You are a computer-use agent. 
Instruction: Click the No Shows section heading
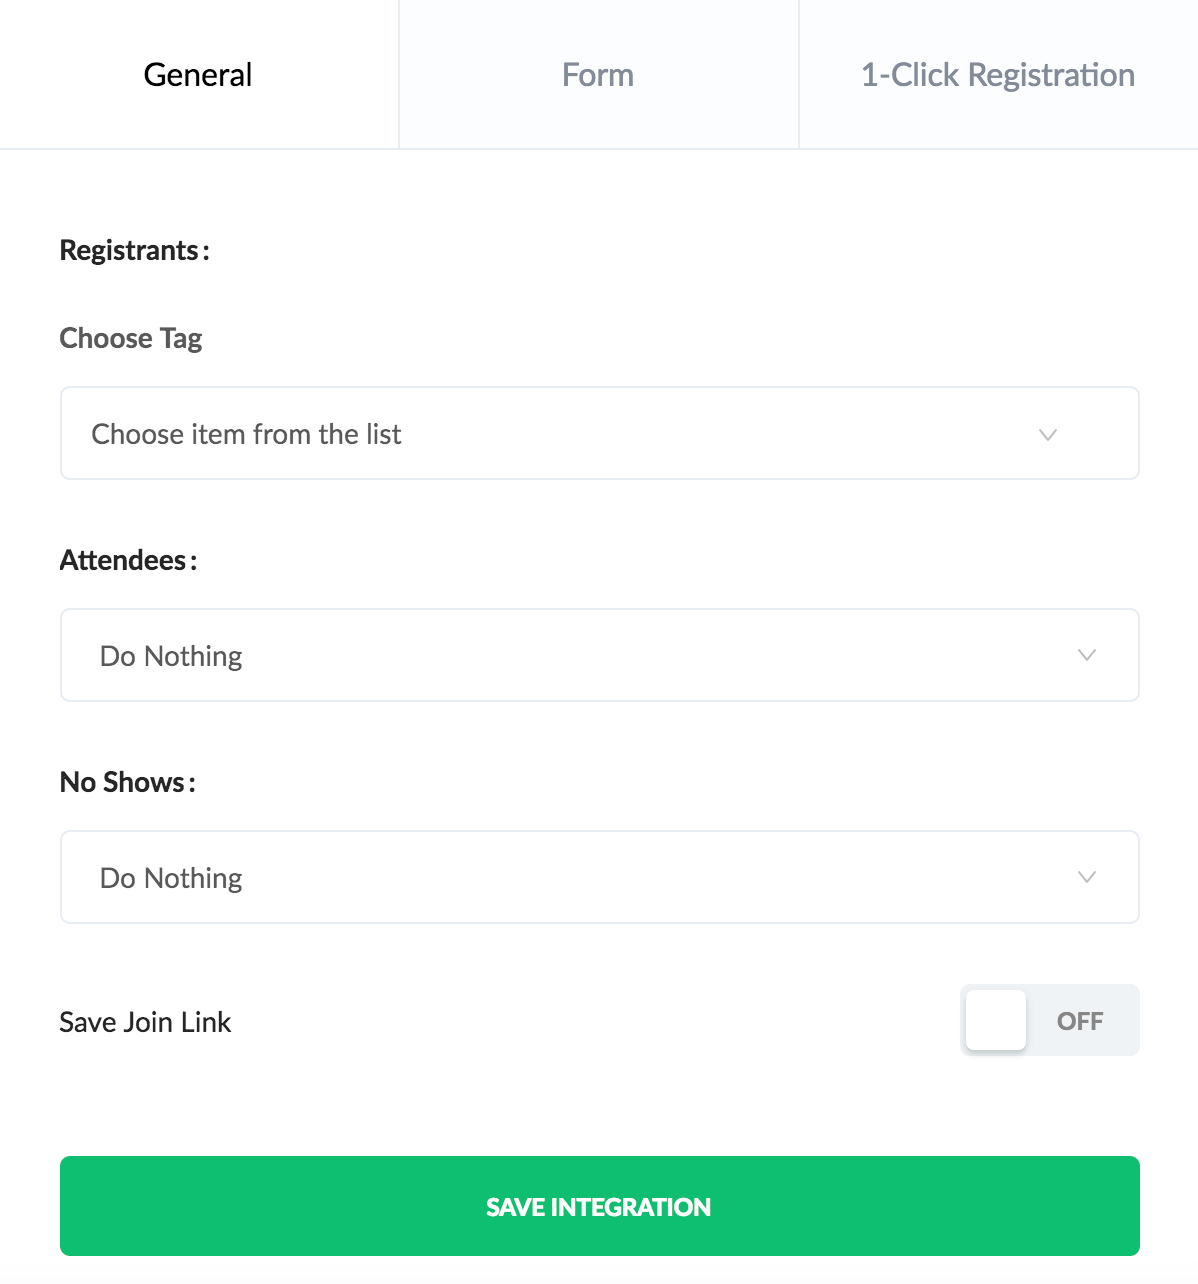pos(127,782)
